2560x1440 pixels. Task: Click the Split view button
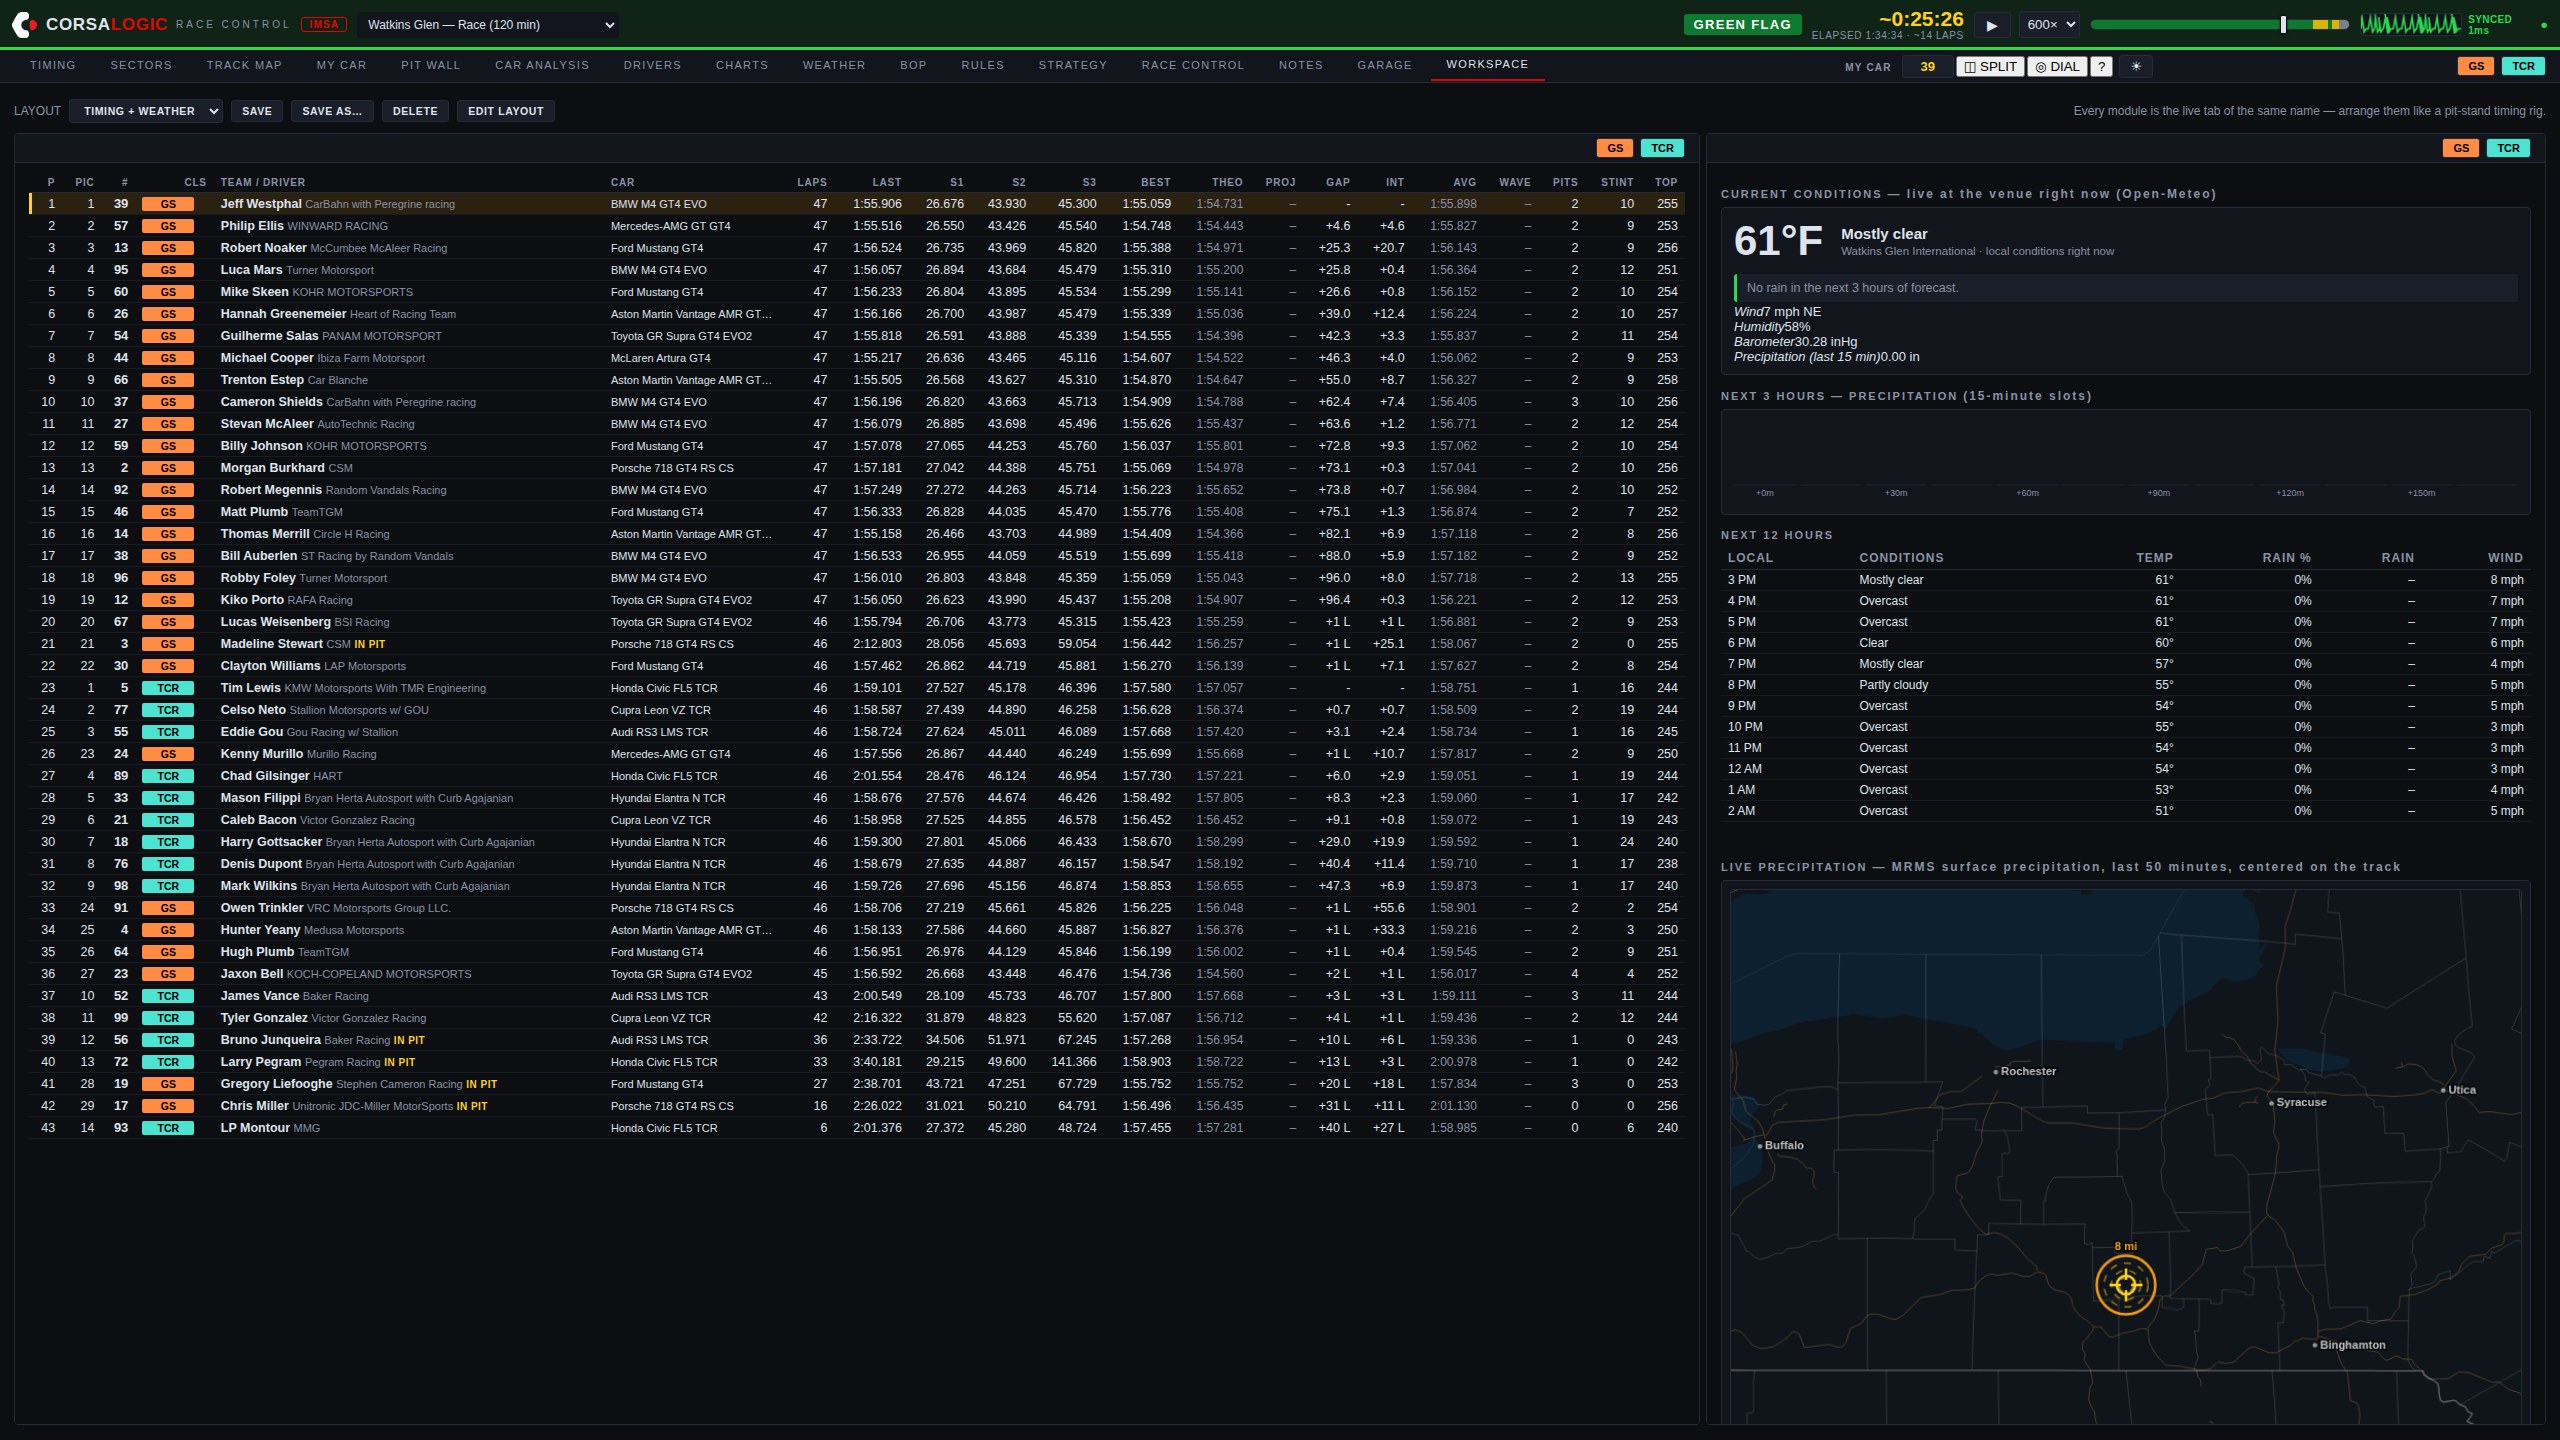click(x=1990, y=67)
